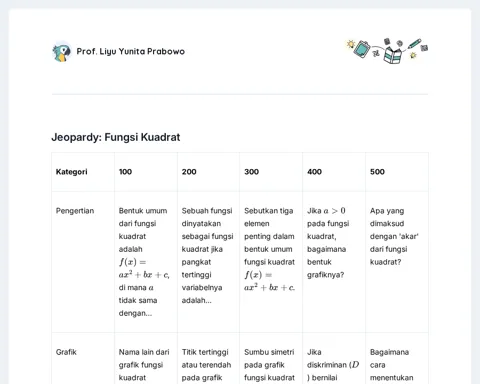This screenshot has width=480, height=384.
Task: Click the Jeopardy: Fungsi Kuadrat heading
Action: click(x=116, y=137)
